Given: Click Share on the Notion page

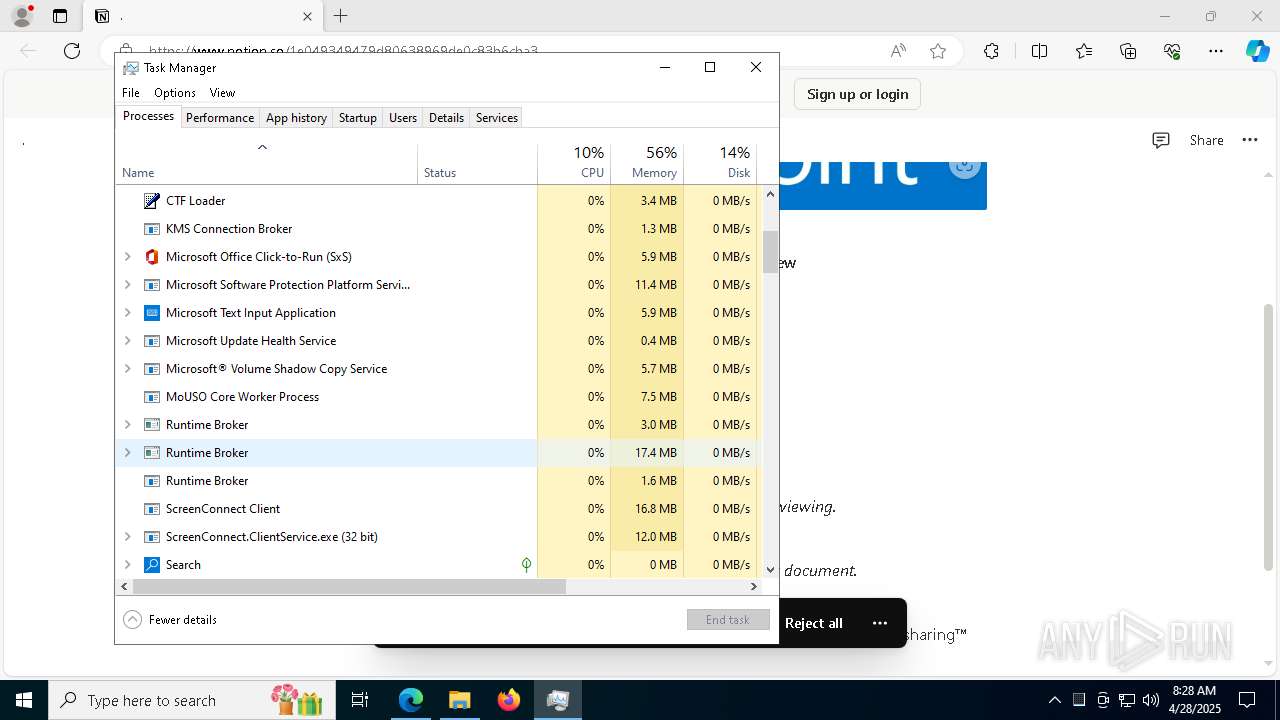Looking at the screenshot, I should [x=1206, y=140].
